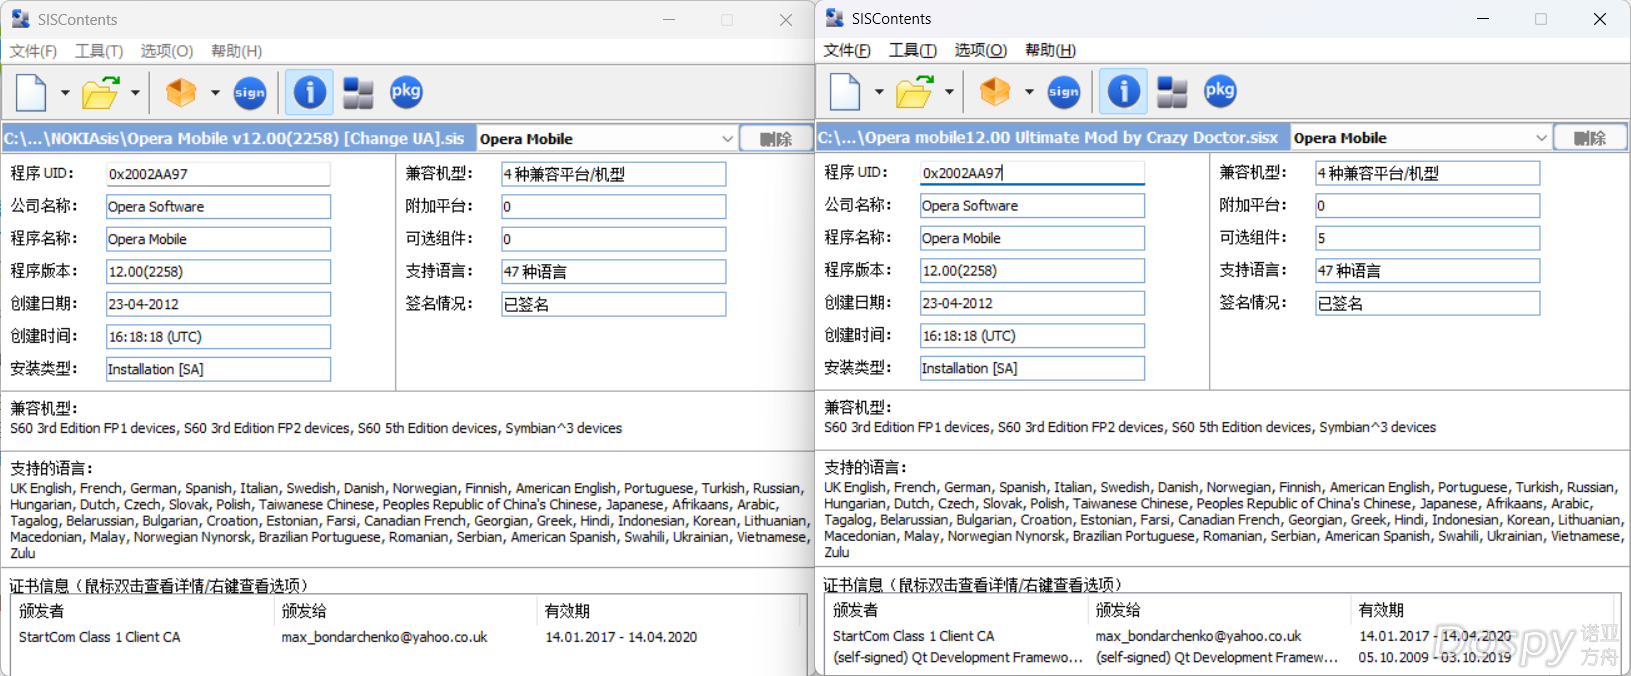Open 帮助(H) menu in left window
Viewport: 1631px width, 676px height.
[237, 51]
